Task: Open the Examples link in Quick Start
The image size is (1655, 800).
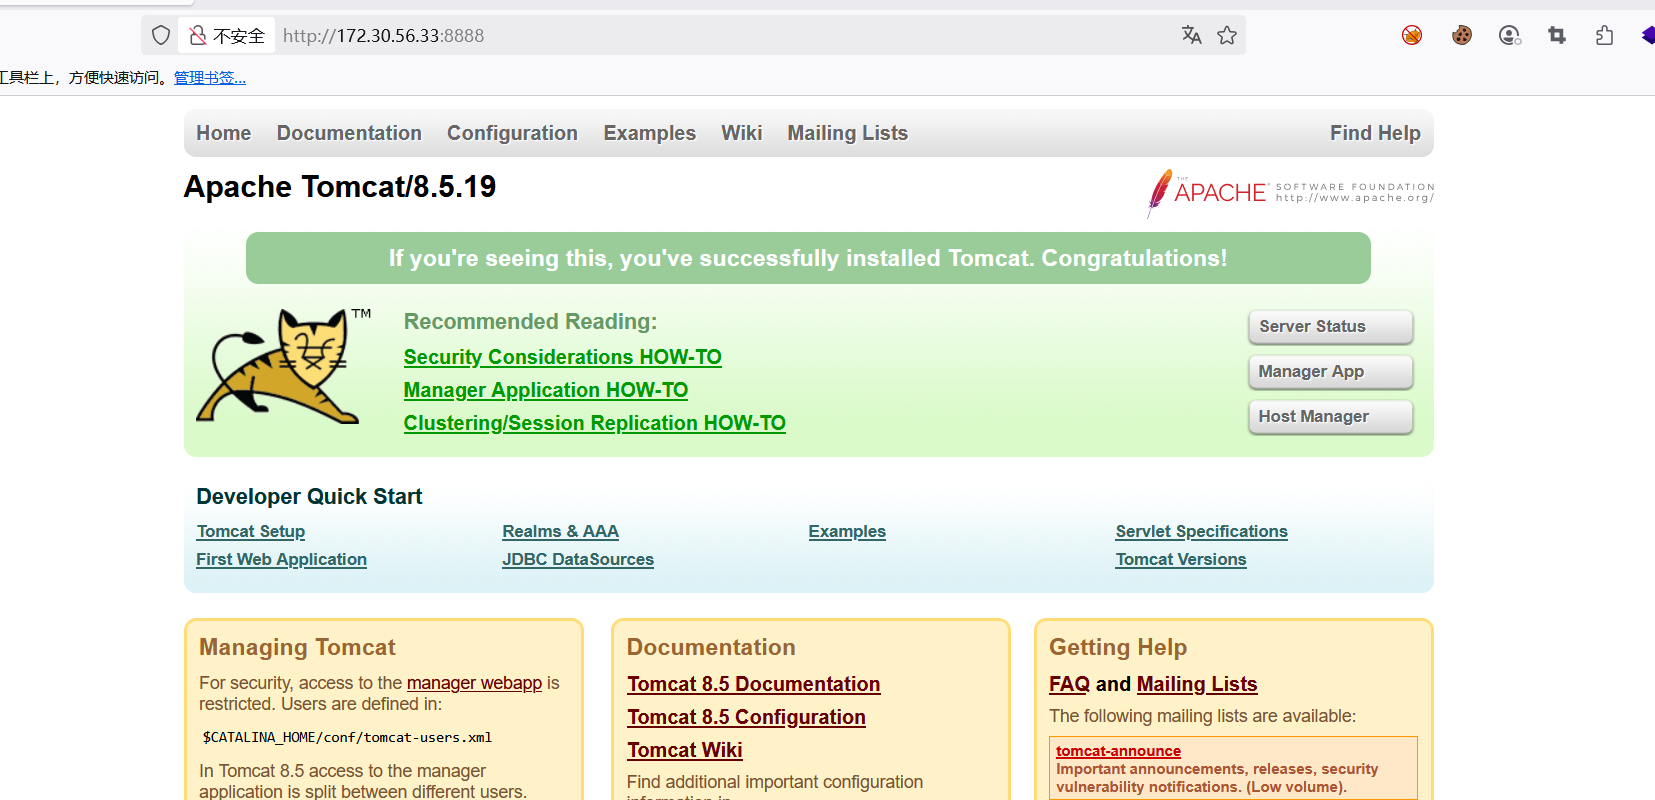Action: point(847,532)
